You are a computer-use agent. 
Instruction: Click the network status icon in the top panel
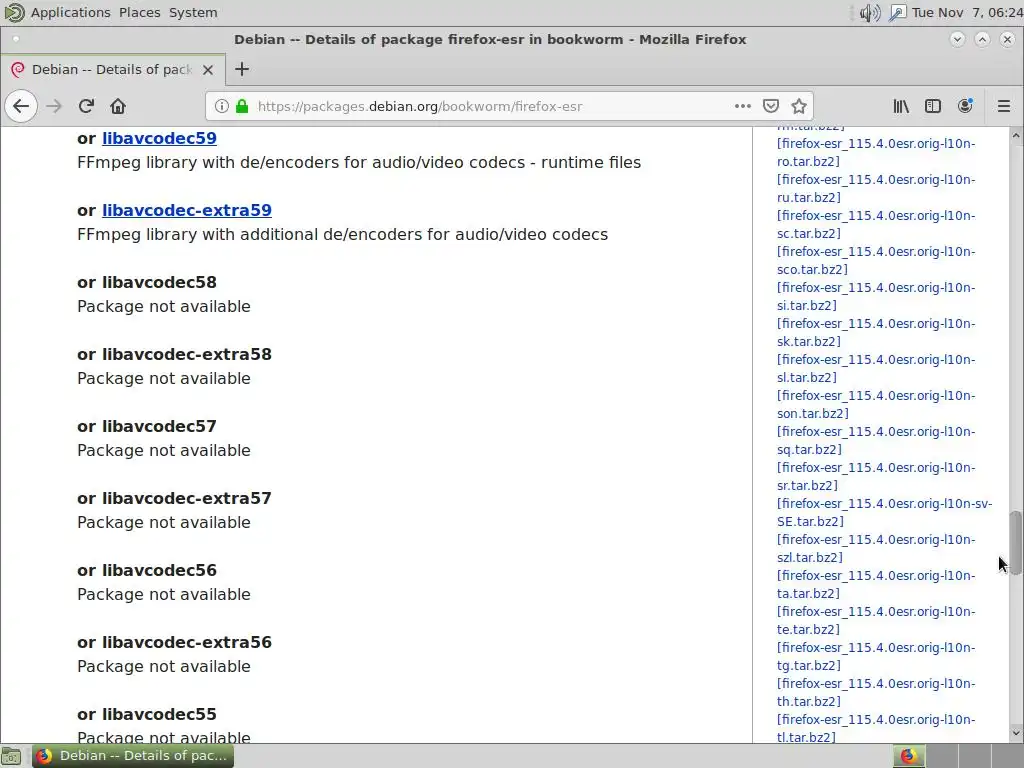pos(898,12)
